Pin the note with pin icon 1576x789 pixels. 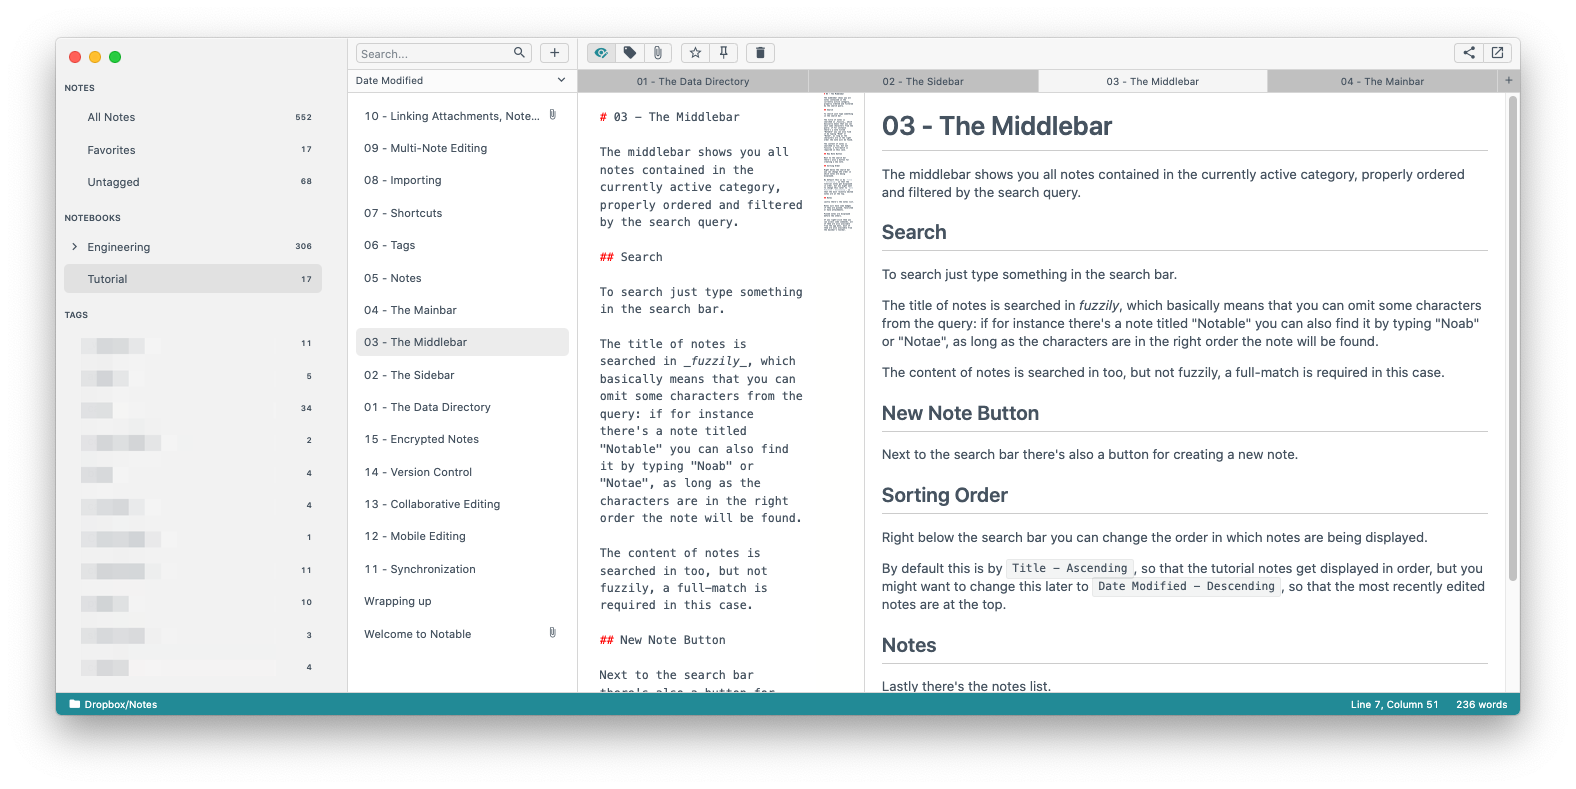click(x=723, y=53)
